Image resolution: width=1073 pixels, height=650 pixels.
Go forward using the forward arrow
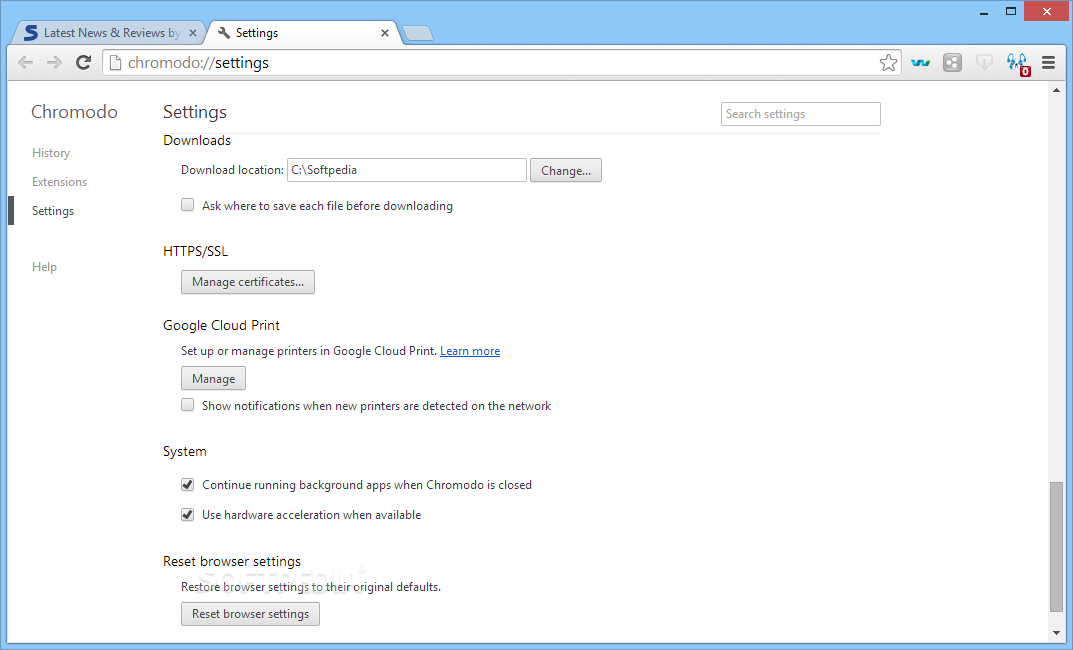click(x=54, y=63)
